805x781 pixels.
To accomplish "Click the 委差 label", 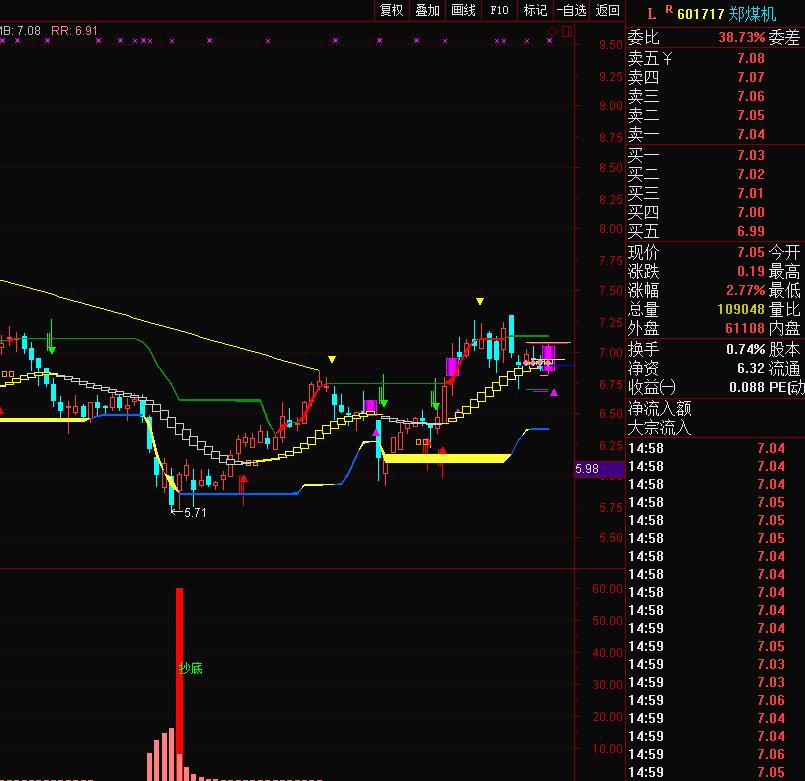I will (x=784, y=37).
